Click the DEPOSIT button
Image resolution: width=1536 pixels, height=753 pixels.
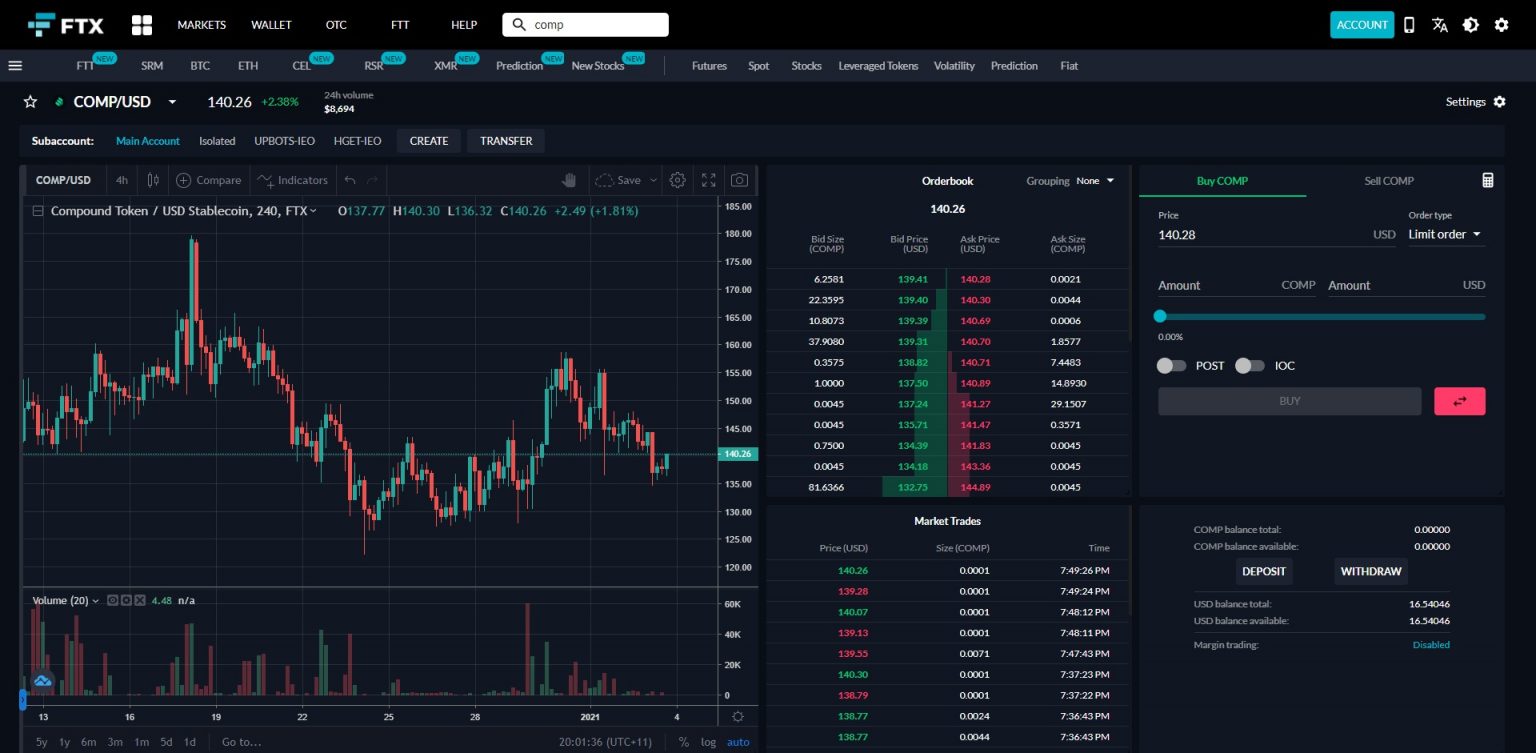click(1264, 571)
